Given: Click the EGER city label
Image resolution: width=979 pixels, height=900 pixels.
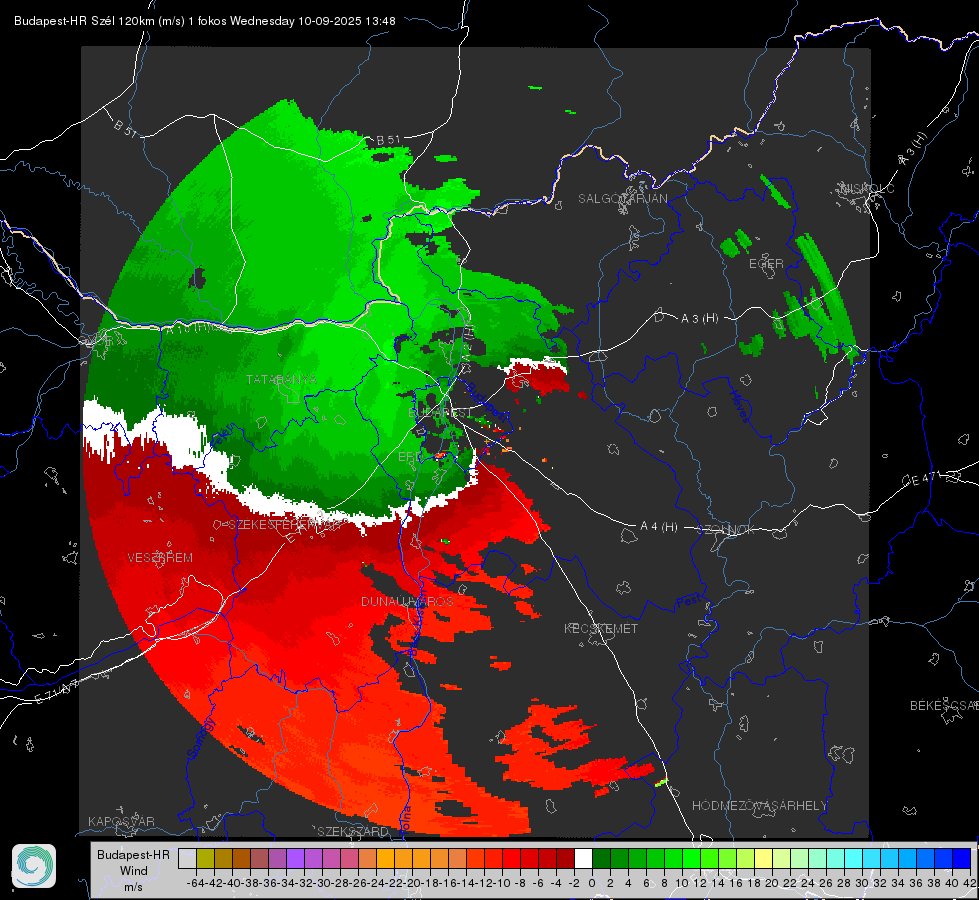Looking at the screenshot, I should [x=766, y=264].
